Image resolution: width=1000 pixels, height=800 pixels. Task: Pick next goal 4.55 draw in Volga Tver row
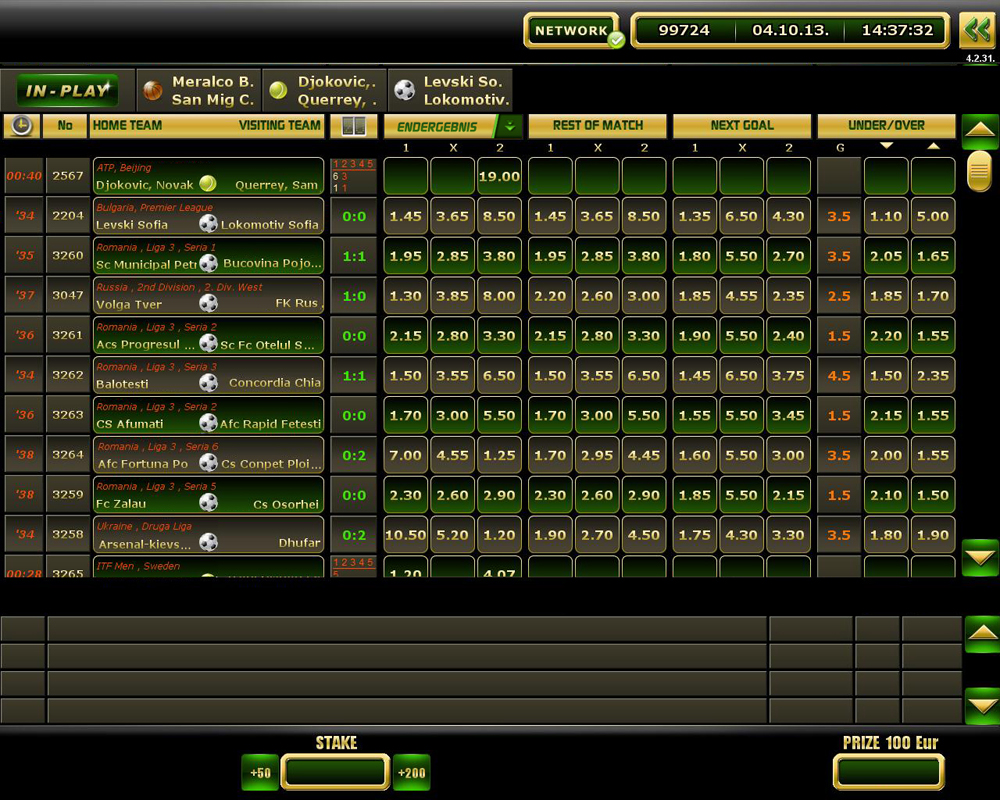point(741,295)
